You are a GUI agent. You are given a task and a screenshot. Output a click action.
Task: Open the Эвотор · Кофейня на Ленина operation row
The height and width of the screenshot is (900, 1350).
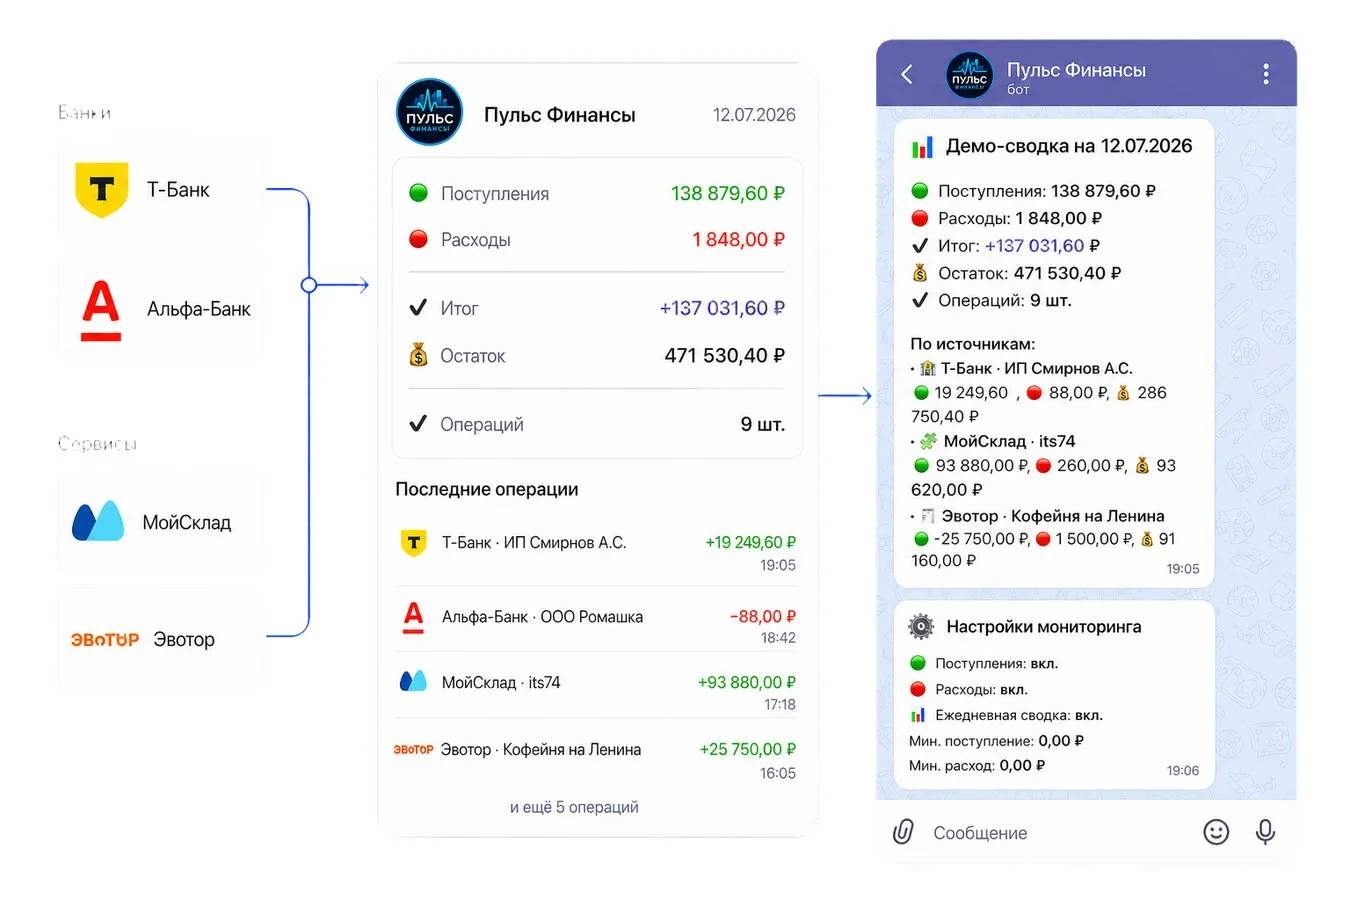(598, 757)
